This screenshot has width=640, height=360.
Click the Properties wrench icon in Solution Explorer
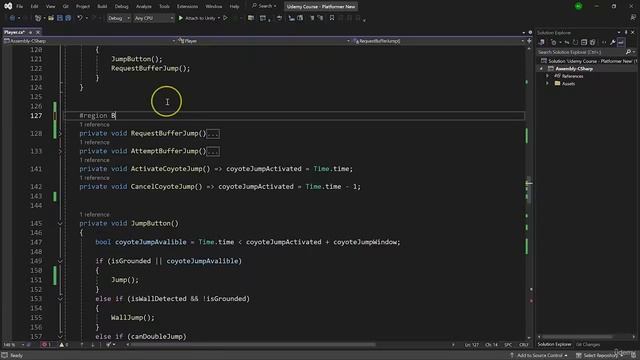point(613,42)
